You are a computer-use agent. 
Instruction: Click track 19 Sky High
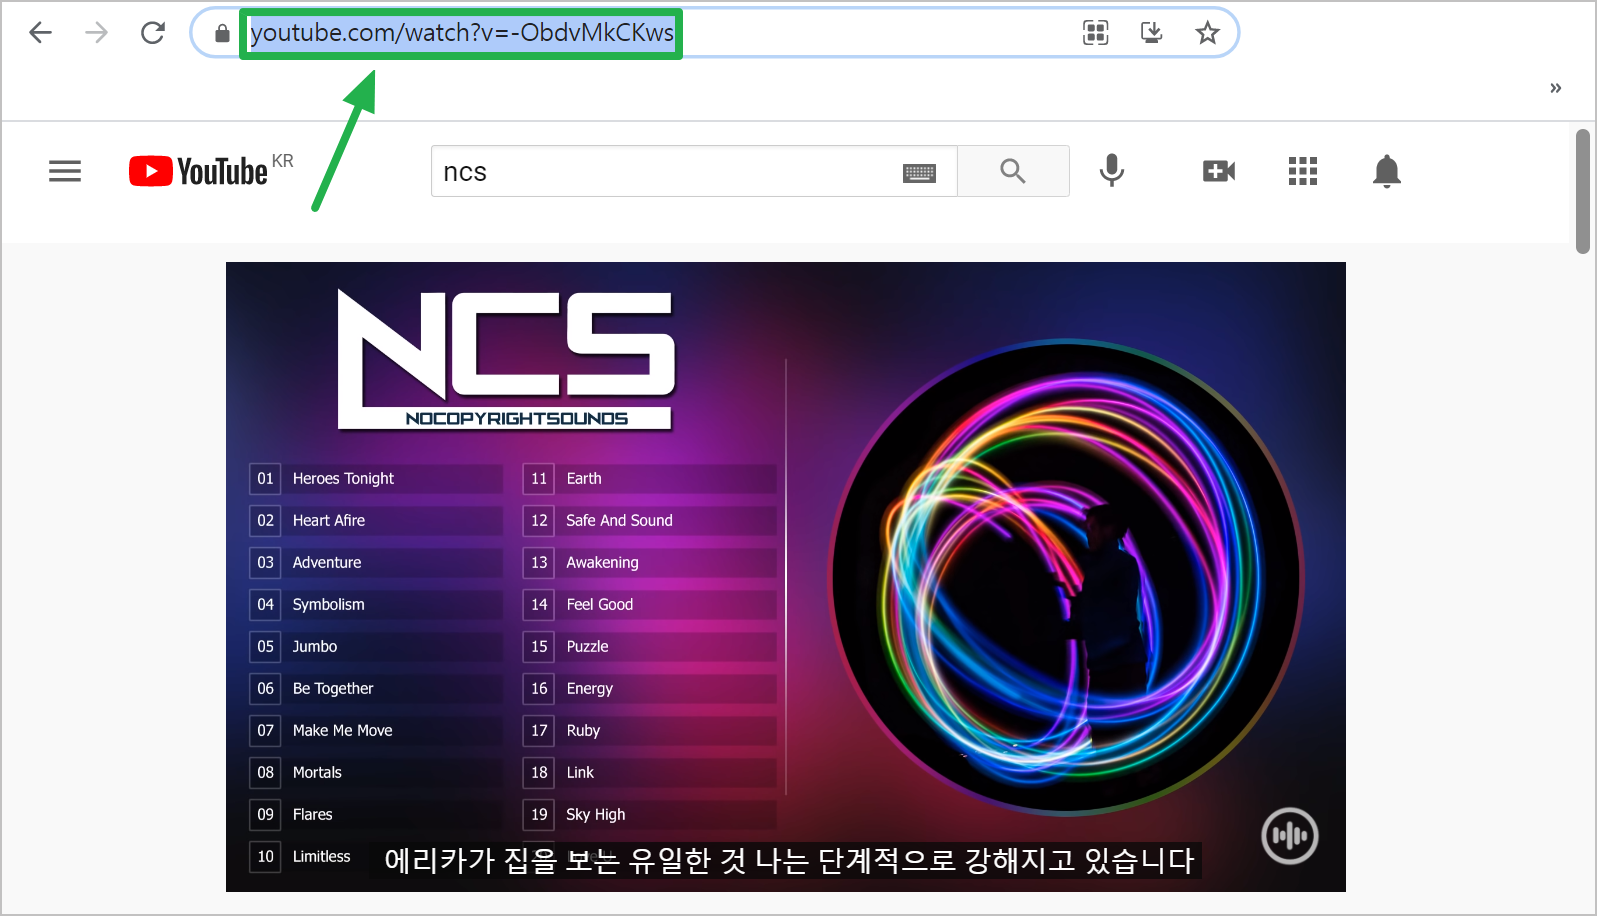click(650, 814)
